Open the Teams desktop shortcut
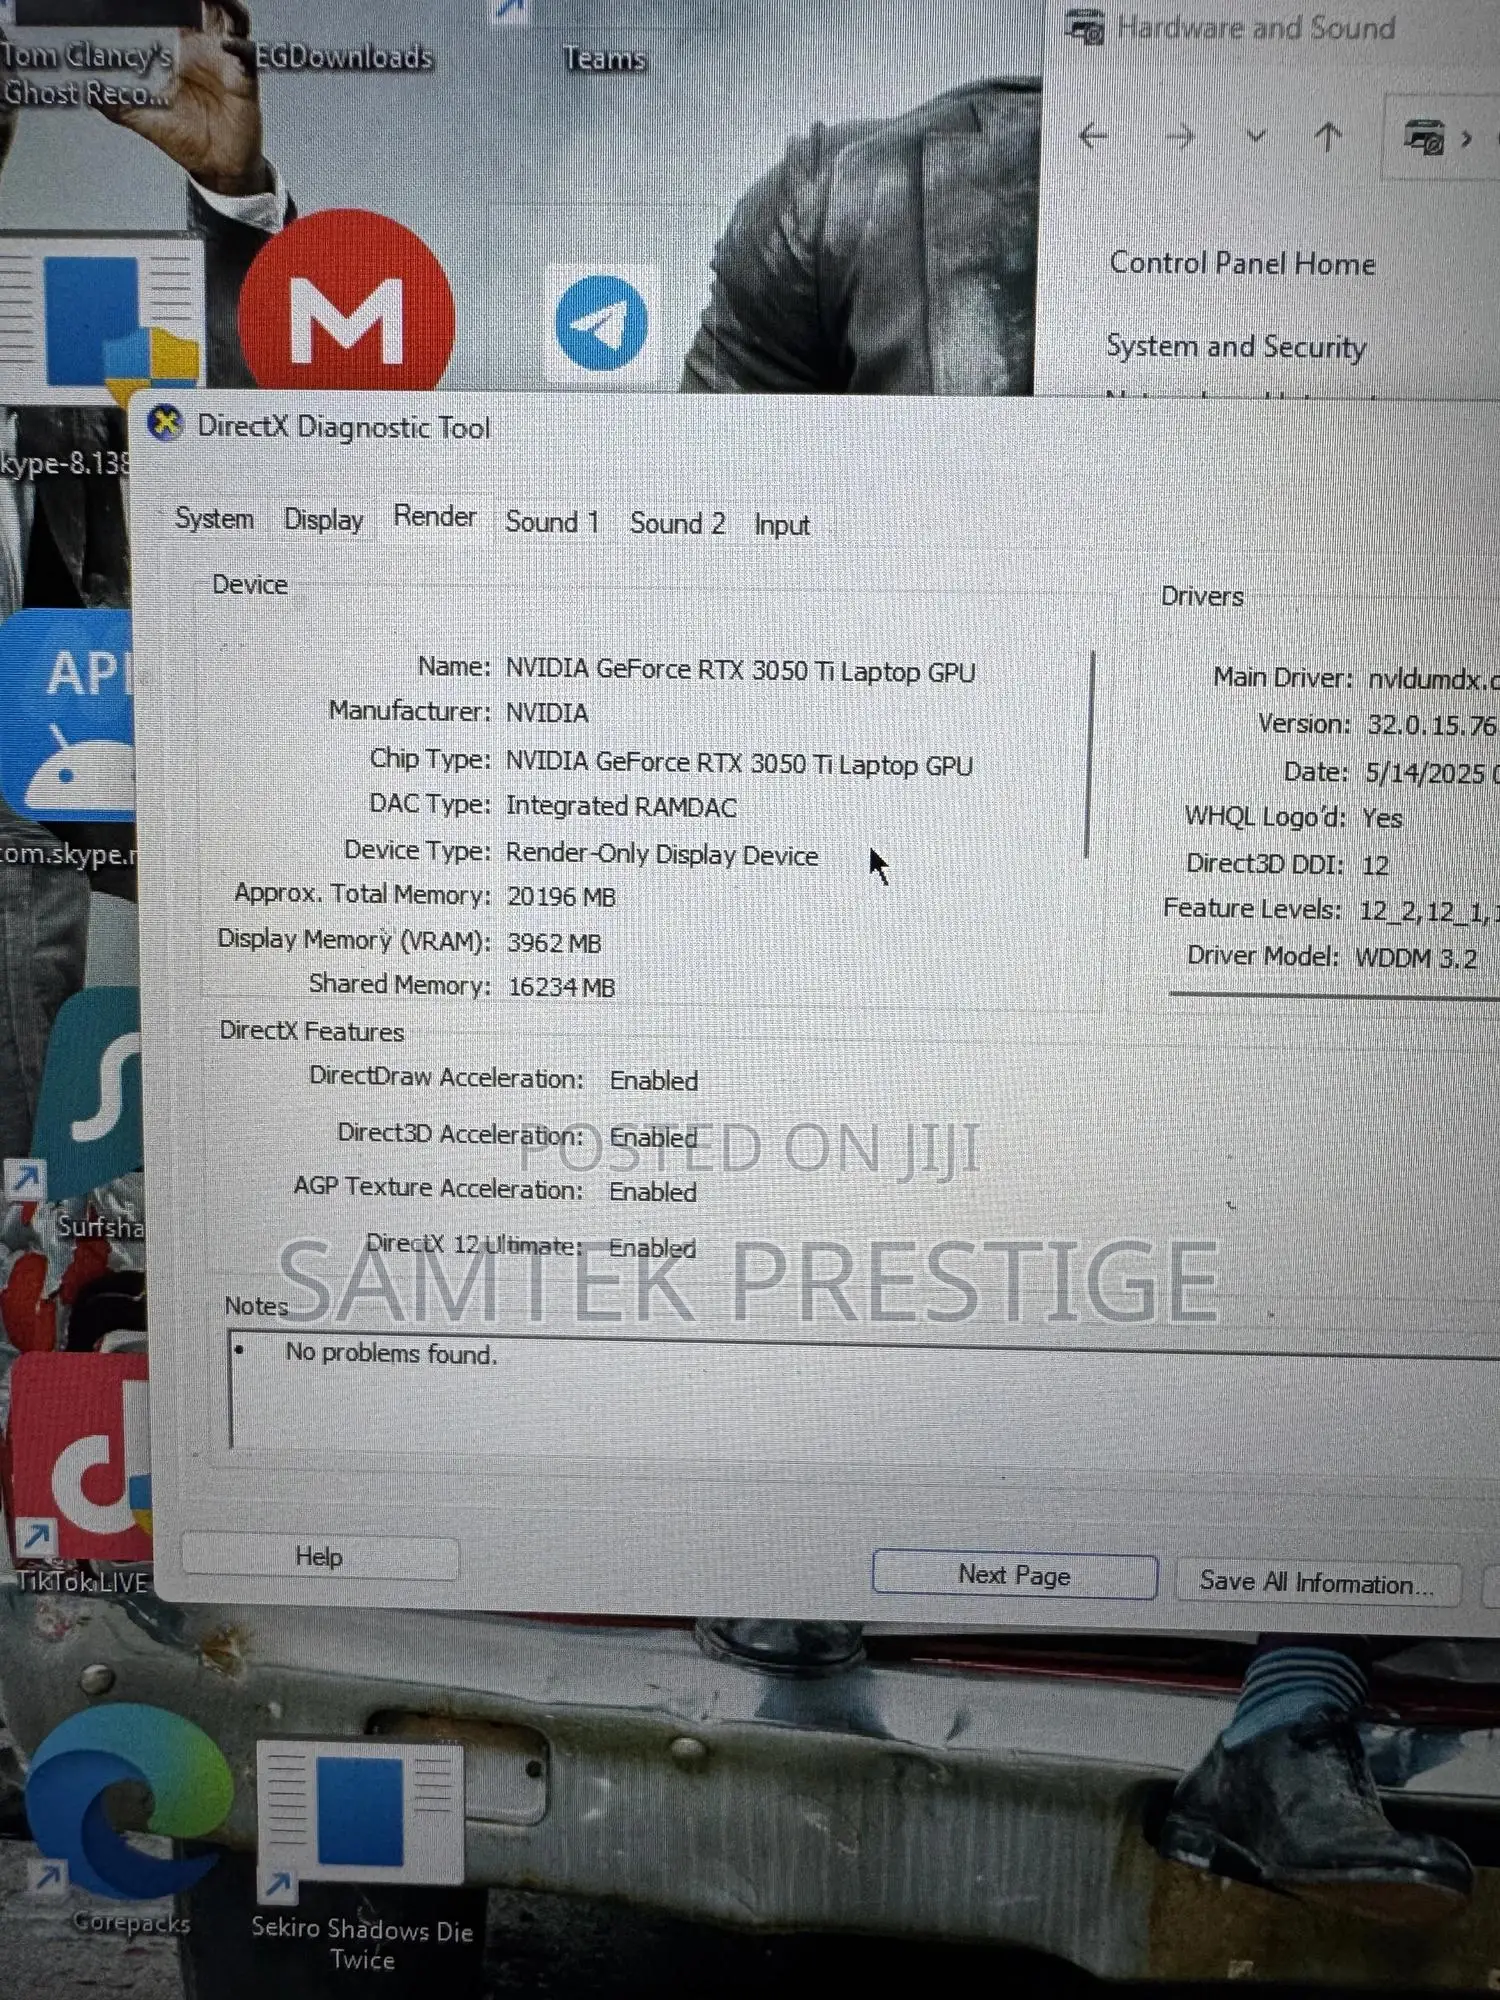Viewport: 1500px width, 2000px height. (x=604, y=59)
